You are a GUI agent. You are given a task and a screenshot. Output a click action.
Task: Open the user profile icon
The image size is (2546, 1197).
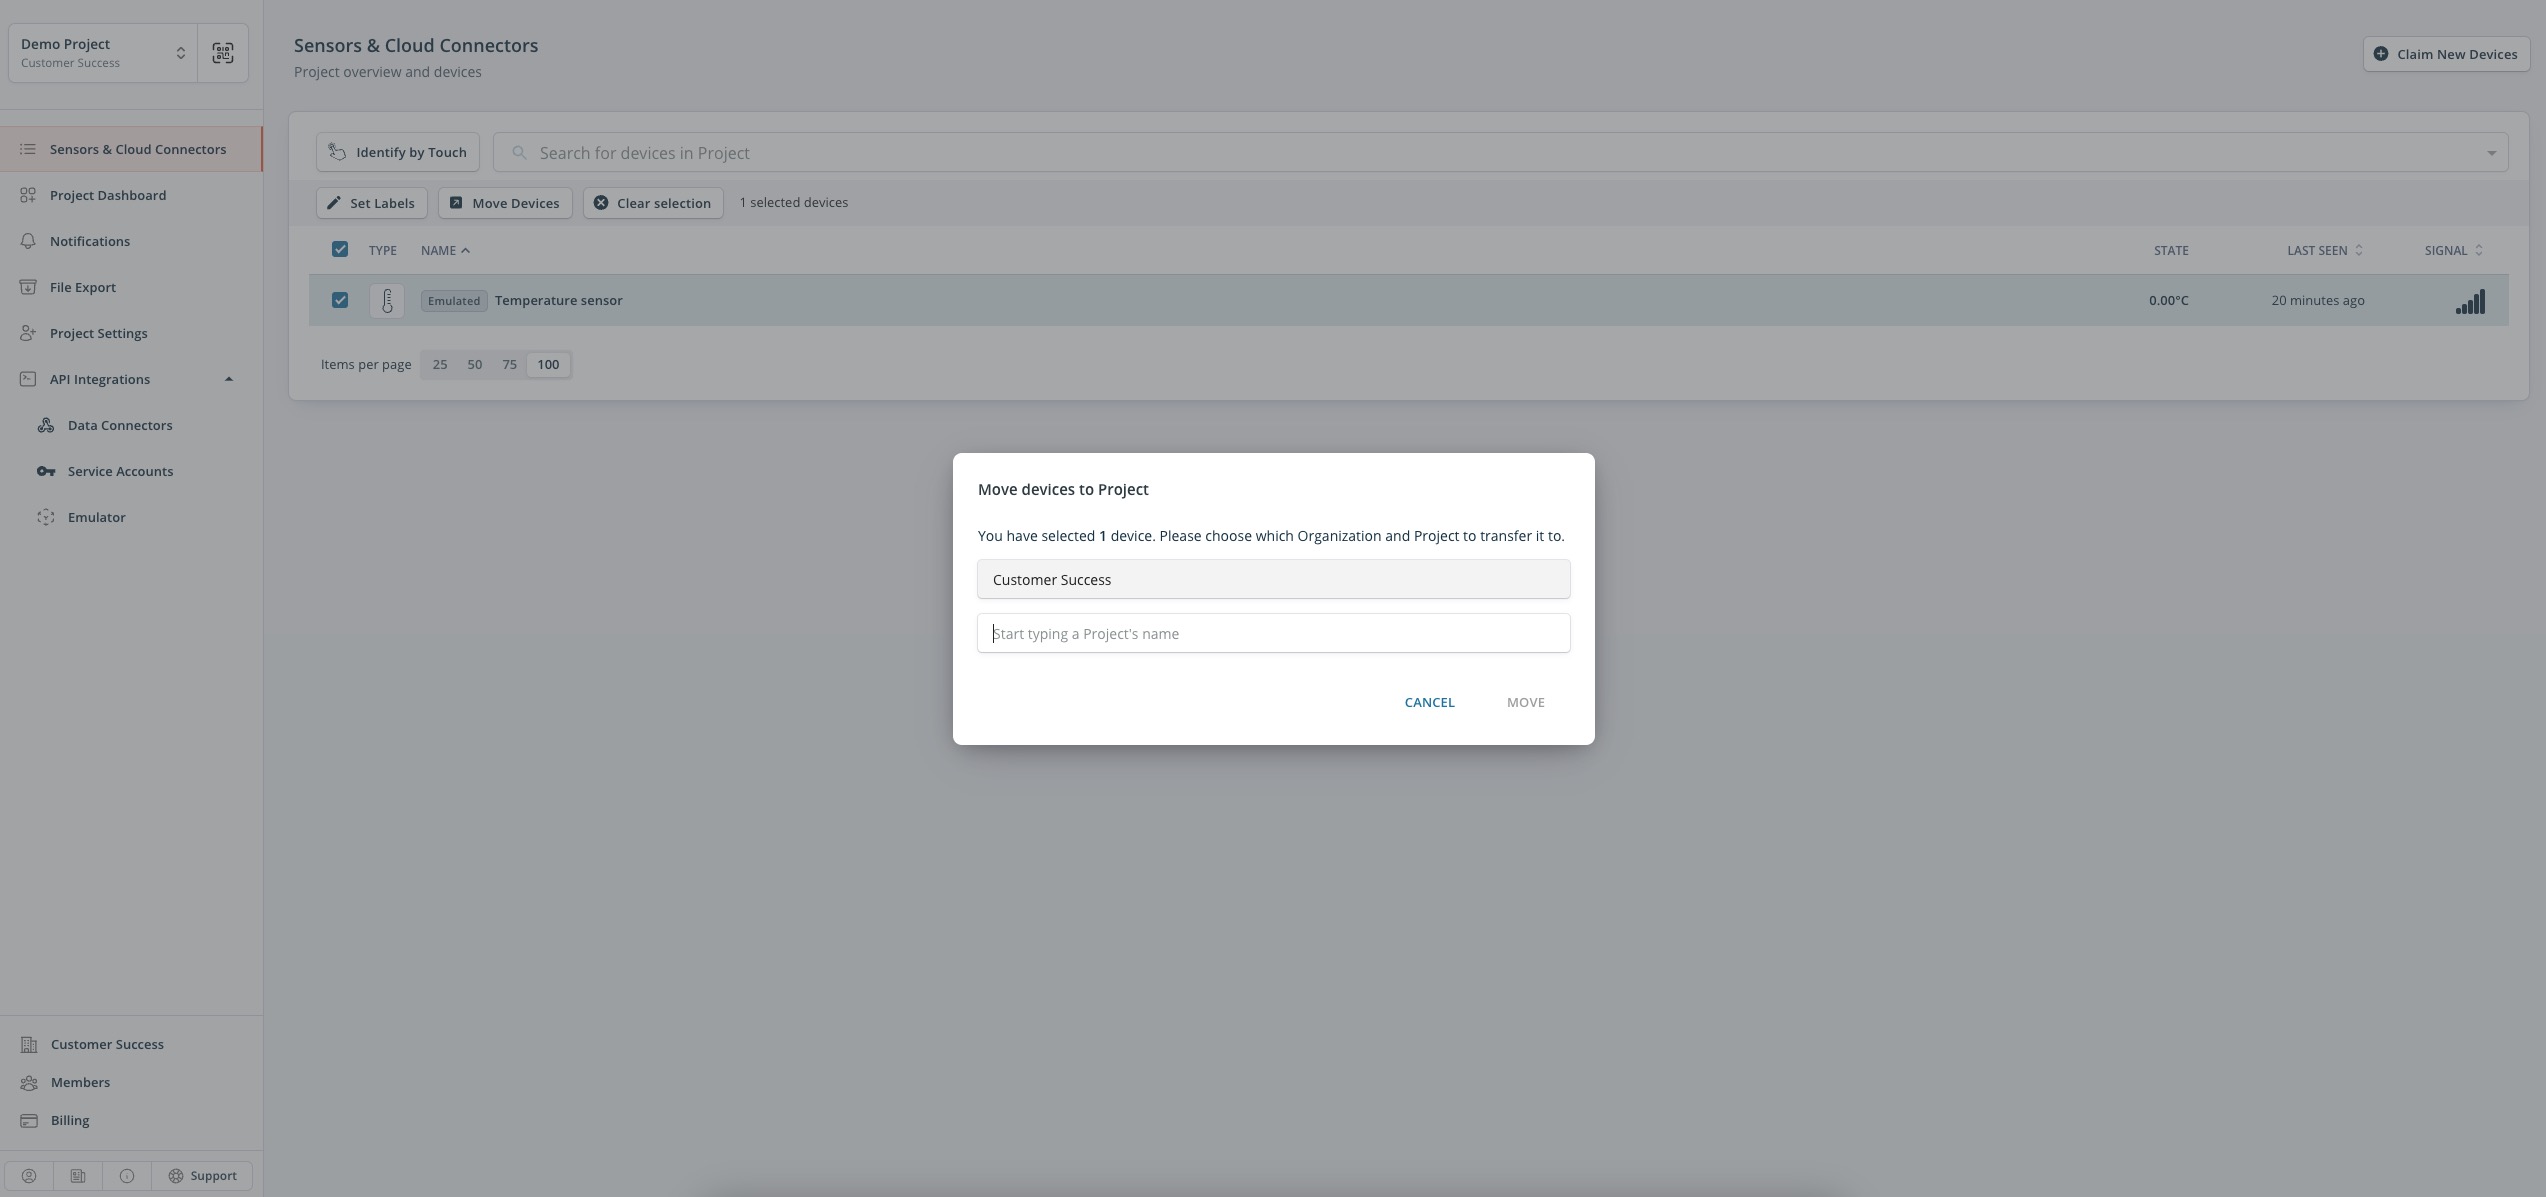coord(29,1176)
